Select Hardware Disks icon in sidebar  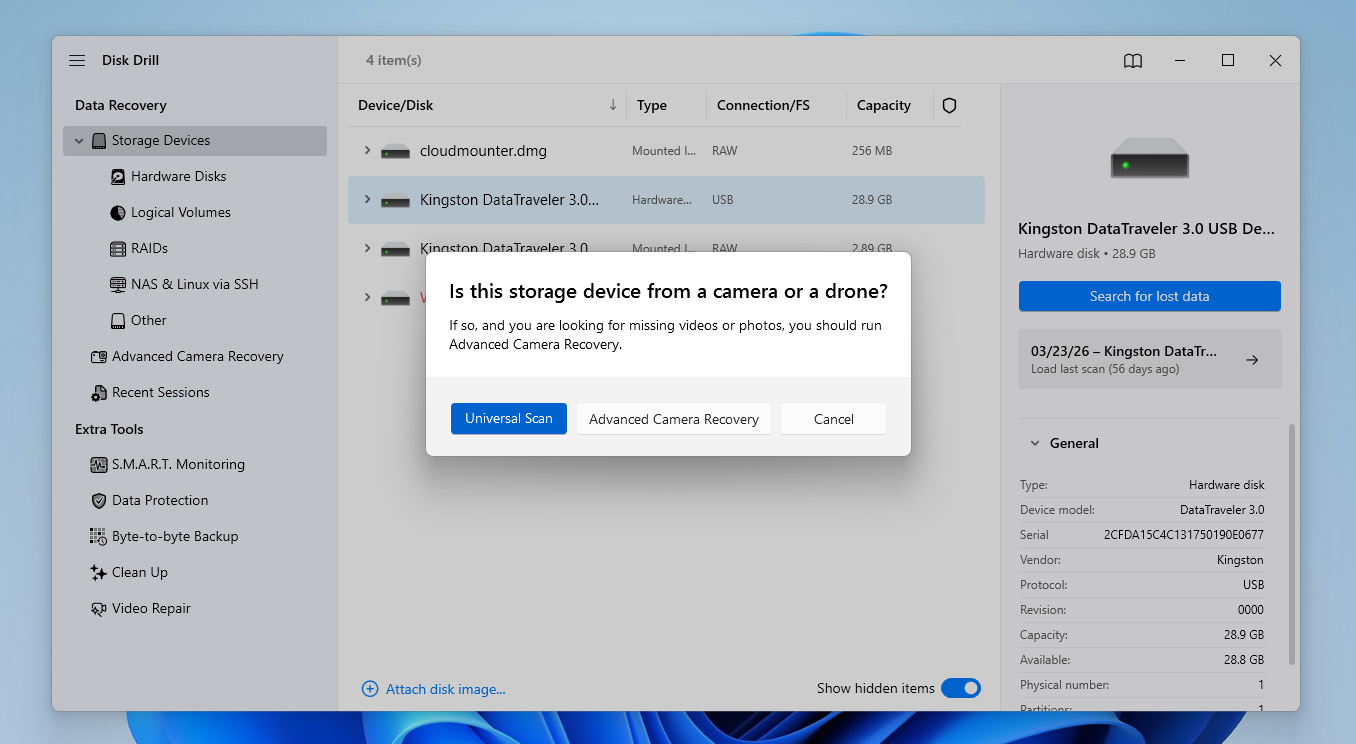click(118, 177)
